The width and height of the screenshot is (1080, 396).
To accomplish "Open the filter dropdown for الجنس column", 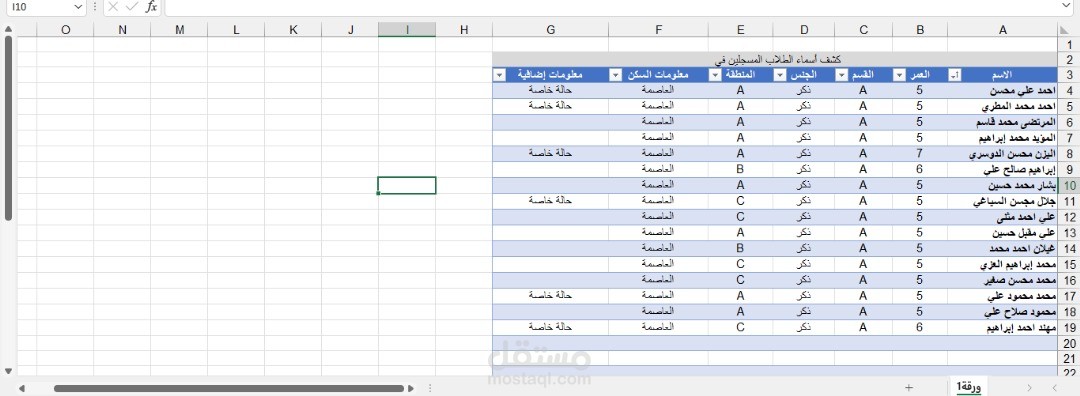I will click(779, 75).
